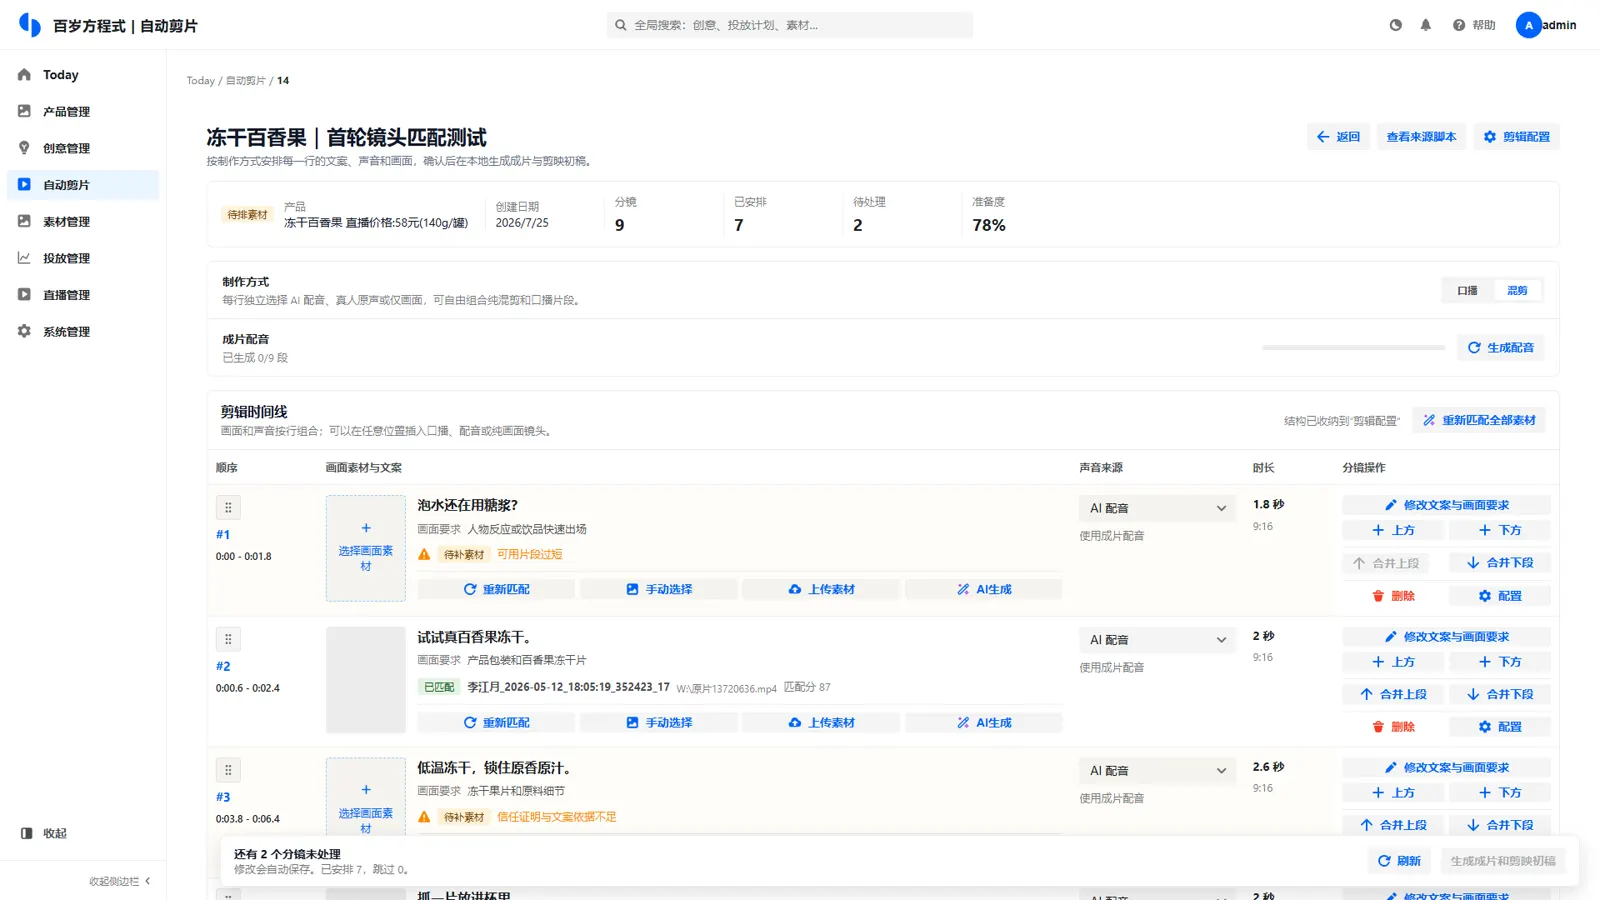Click the matched thumbnail for row #2
The height and width of the screenshot is (900, 1600).
366,680
